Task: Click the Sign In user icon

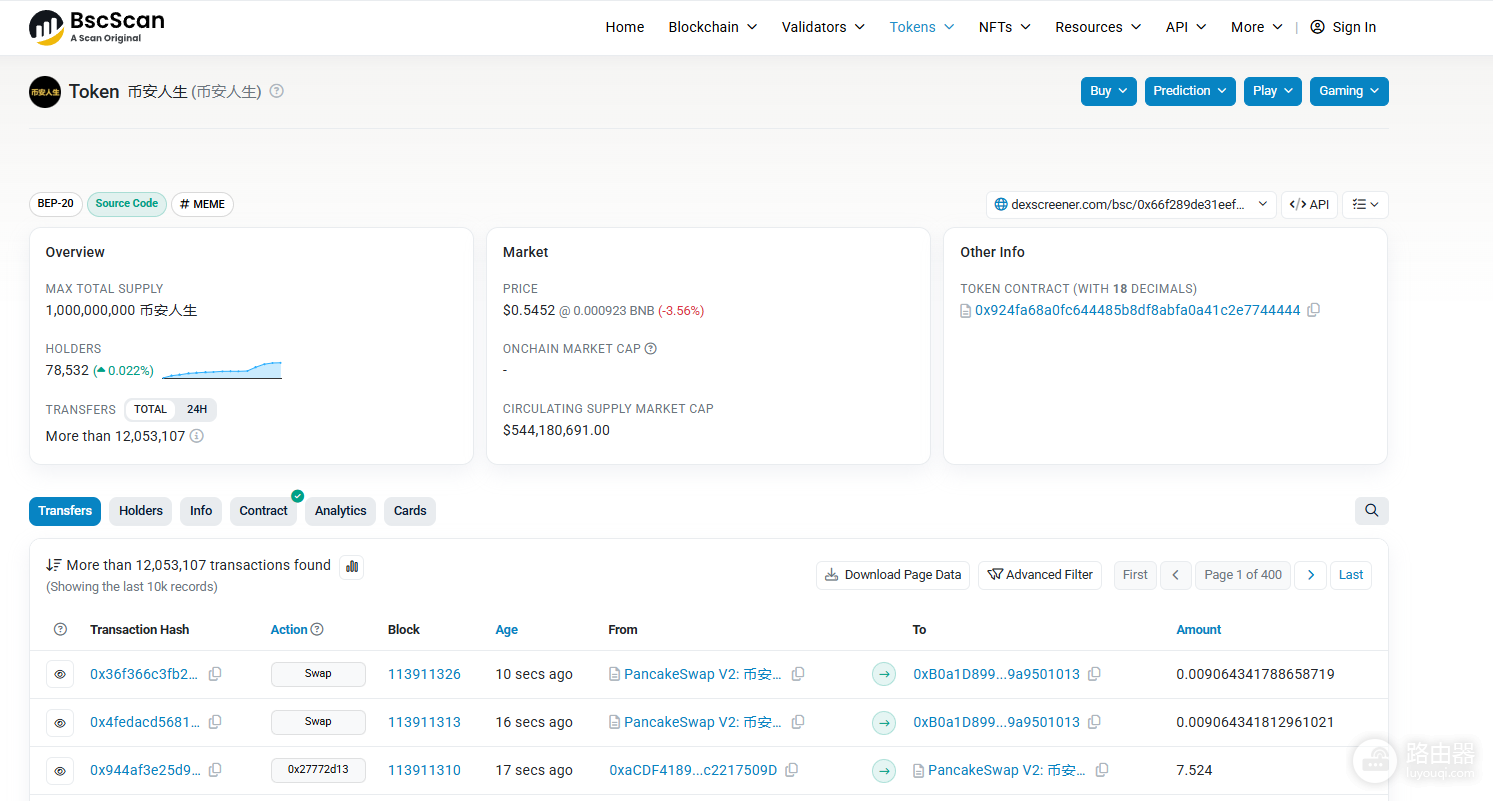Action: click(x=1318, y=27)
